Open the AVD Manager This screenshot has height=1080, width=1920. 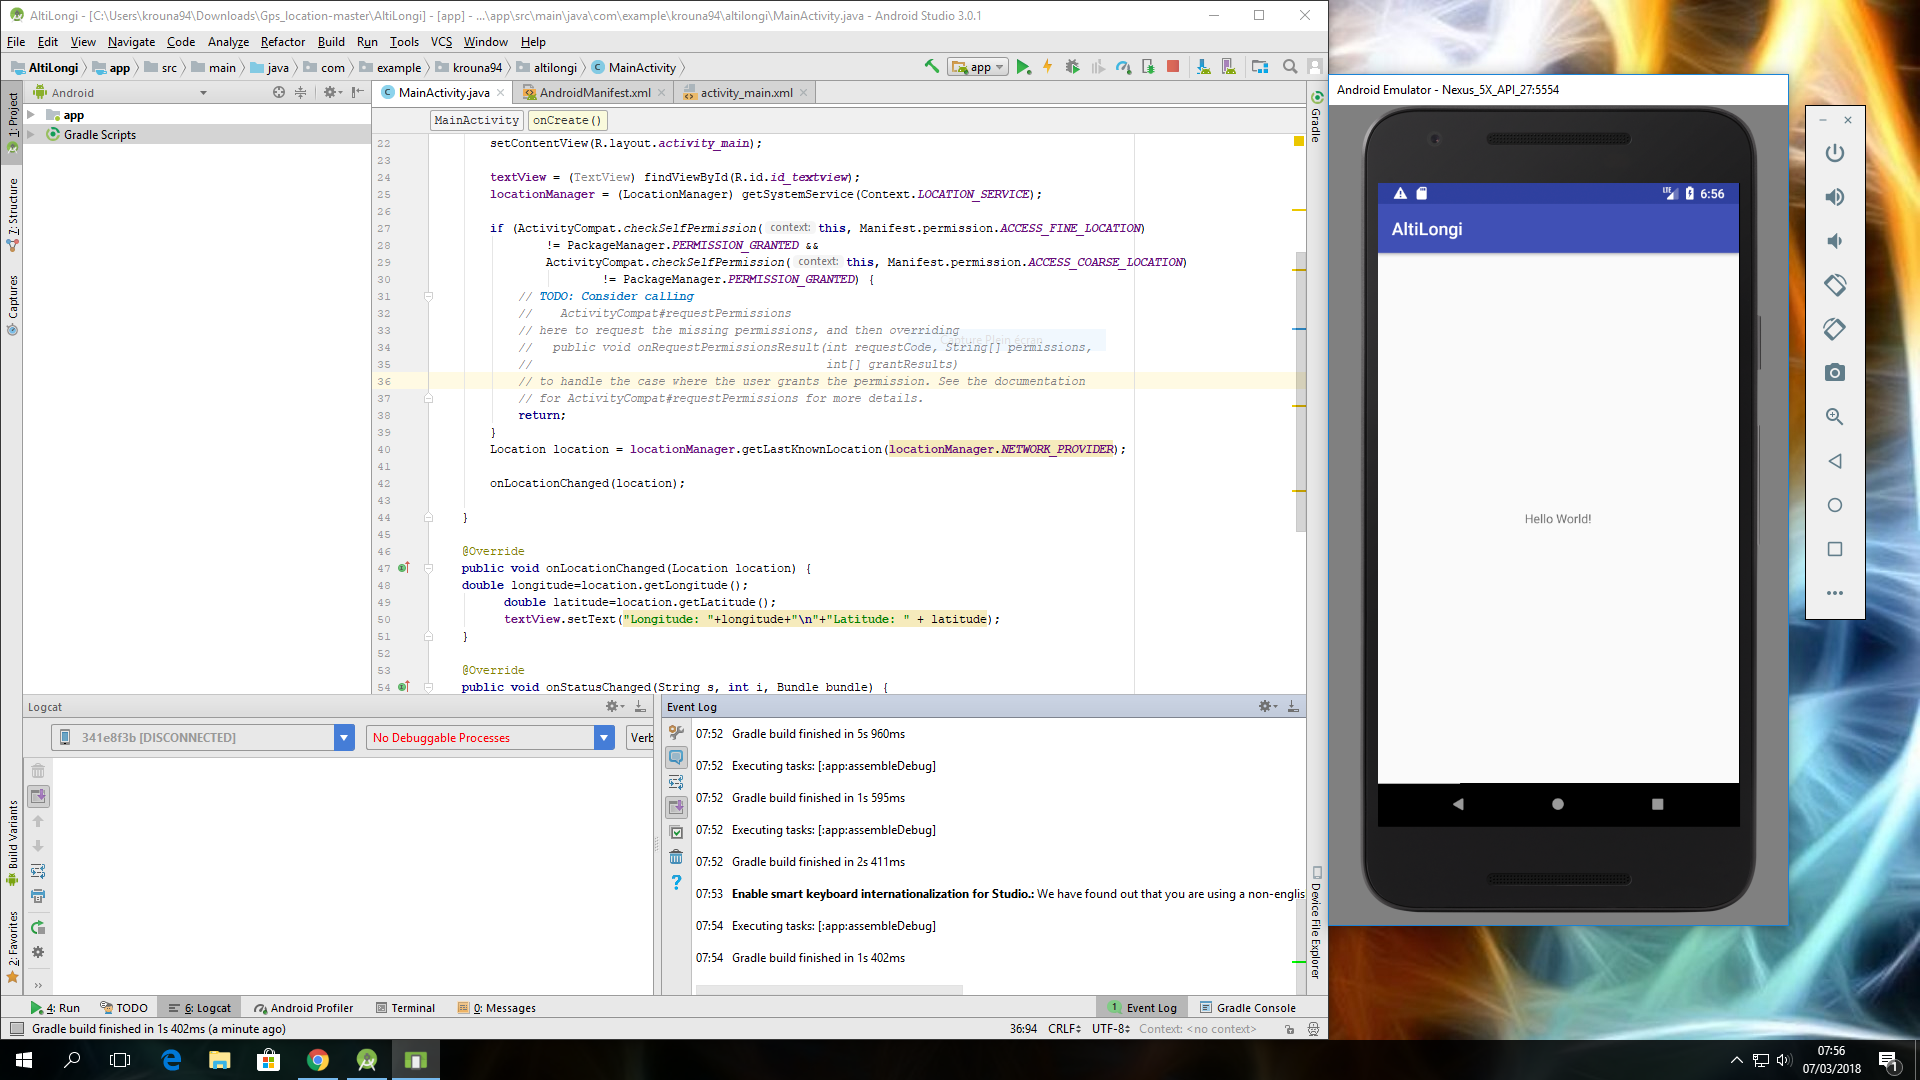coord(1228,67)
